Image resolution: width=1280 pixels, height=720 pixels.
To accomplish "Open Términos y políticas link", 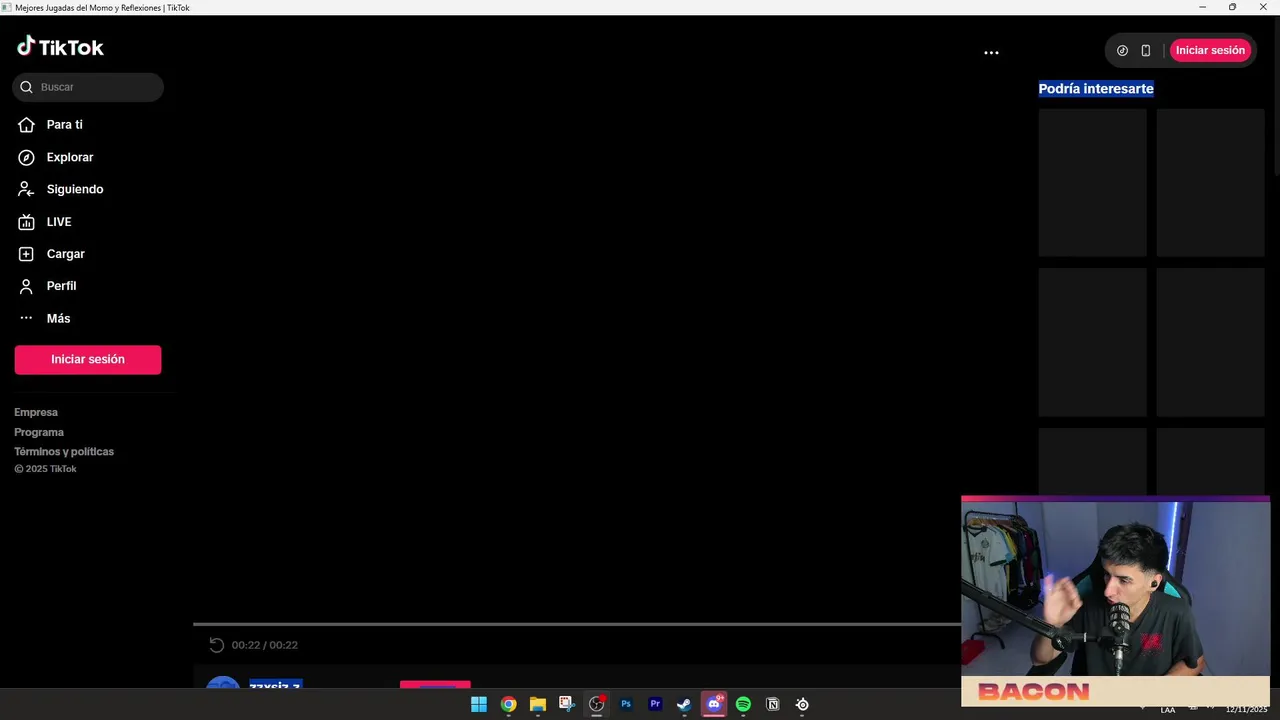I will click(64, 451).
